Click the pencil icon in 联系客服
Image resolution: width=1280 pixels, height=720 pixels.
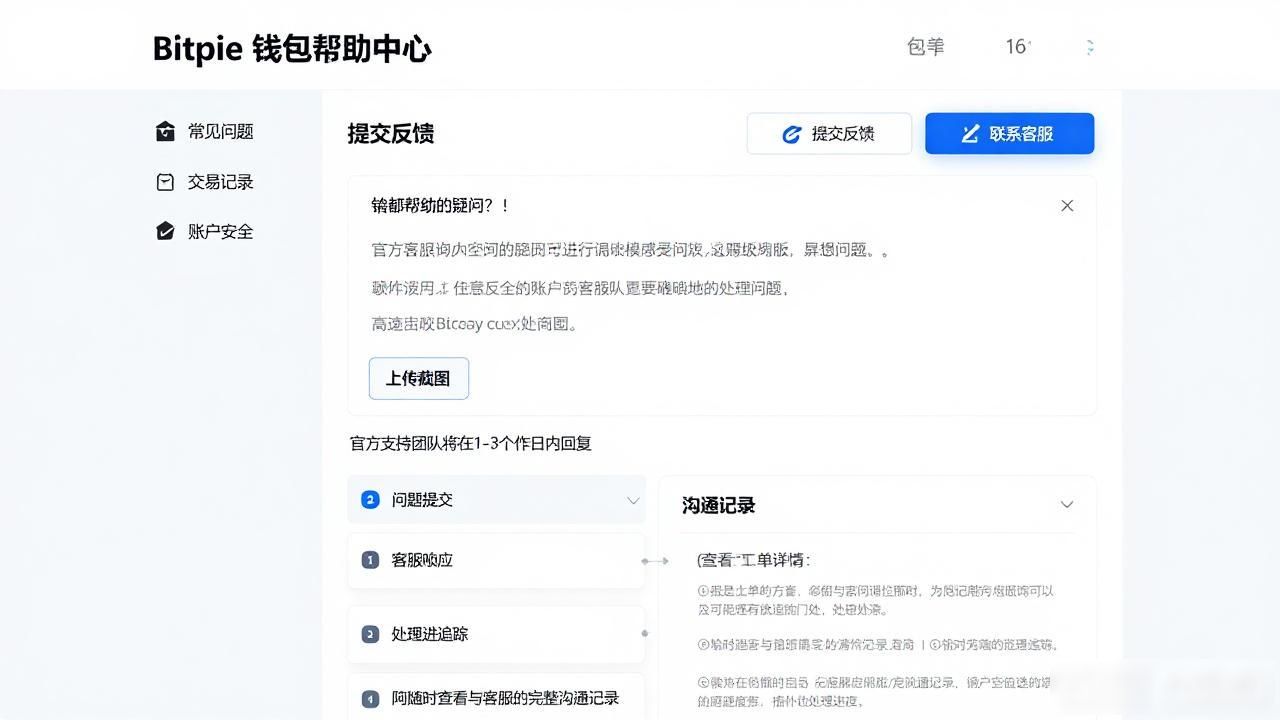click(x=970, y=134)
